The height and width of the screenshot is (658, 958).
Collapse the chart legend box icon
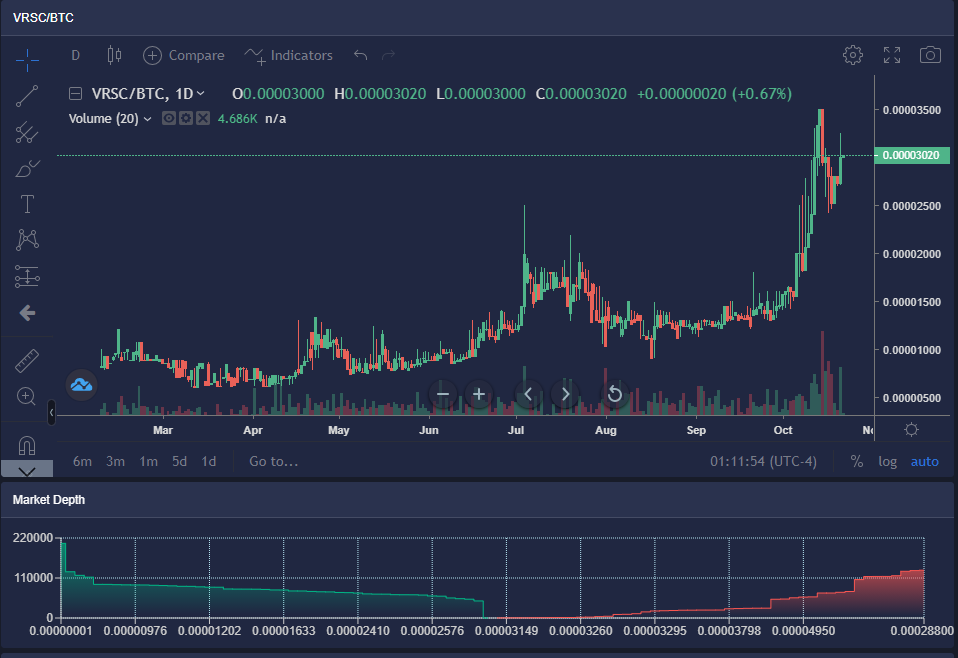76,94
